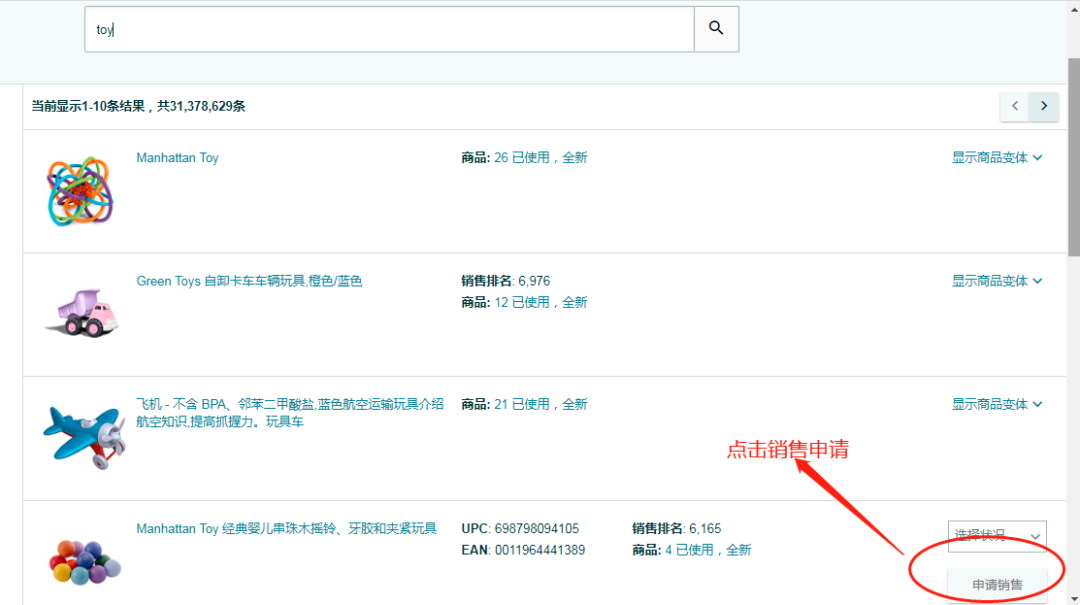This screenshot has width=1080, height=605.
Task: Open the Manhattan Toy product link
Action: tap(177, 157)
